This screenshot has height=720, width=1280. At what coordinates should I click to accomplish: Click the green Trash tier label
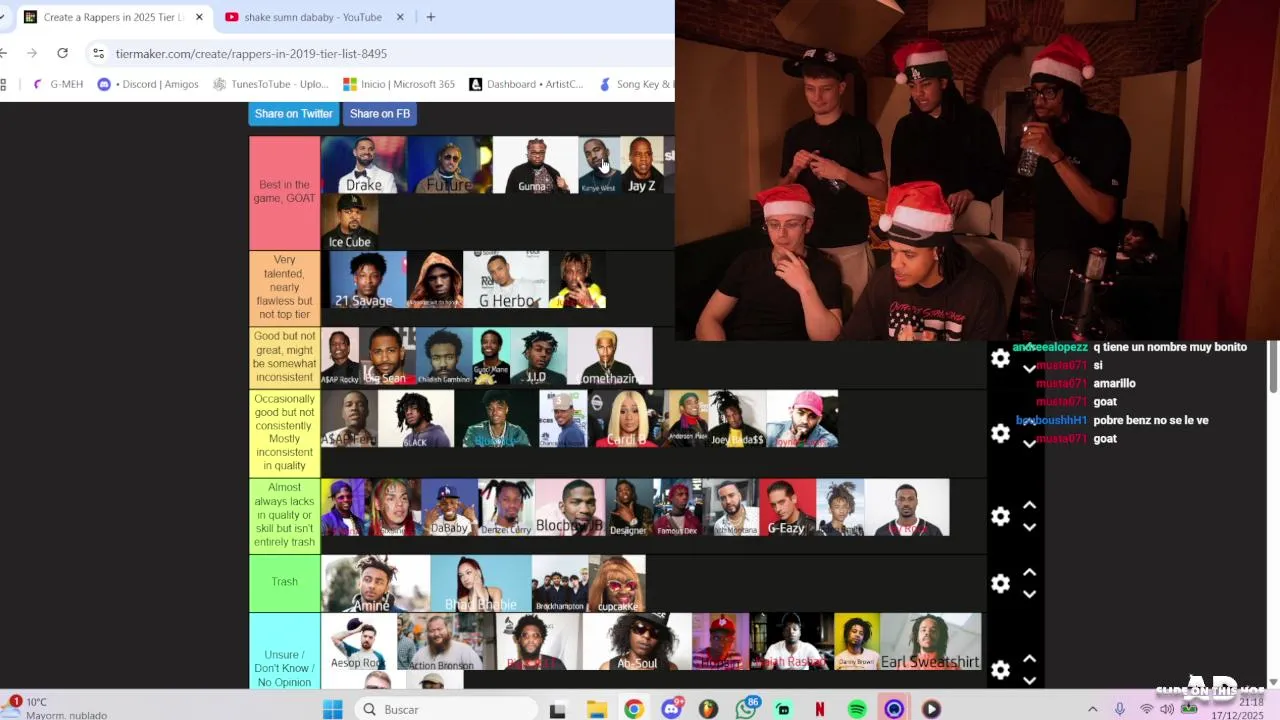pyautogui.click(x=284, y=582)
